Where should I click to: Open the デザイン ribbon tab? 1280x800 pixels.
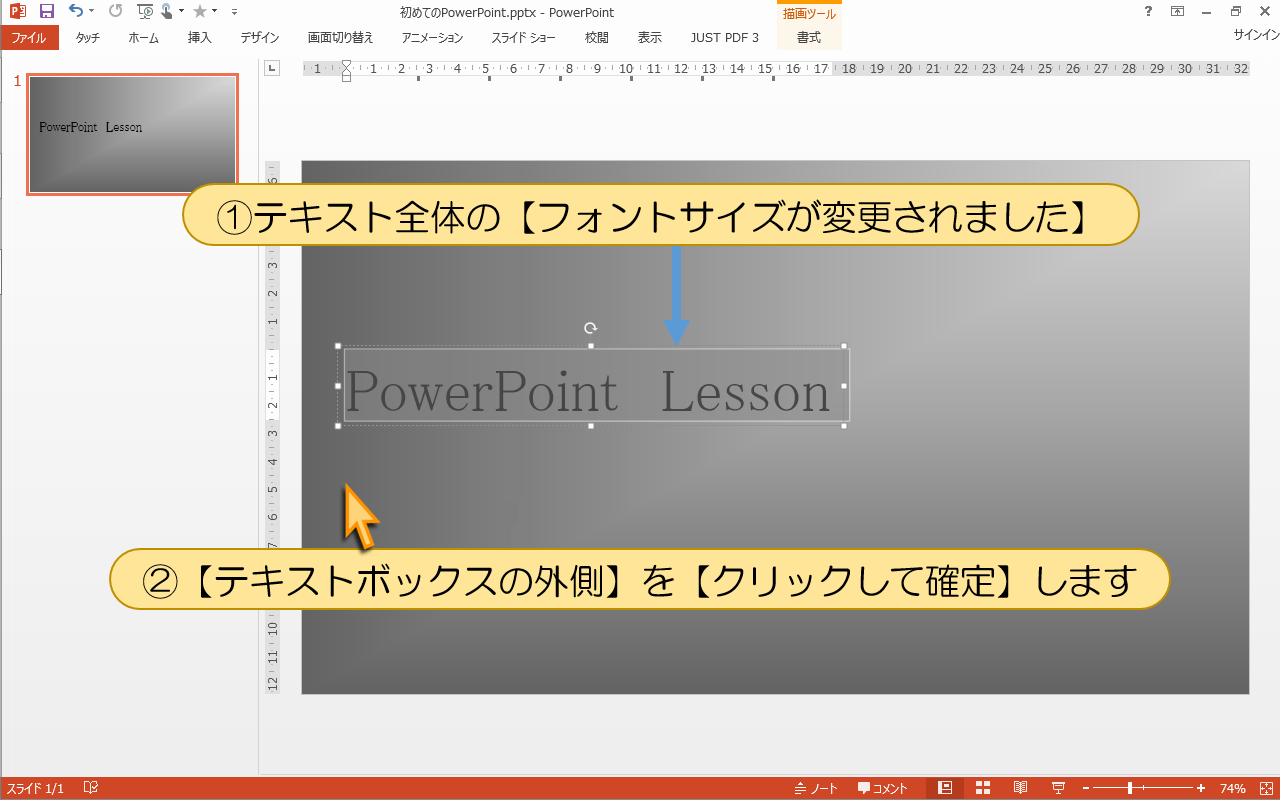(260, 38)
